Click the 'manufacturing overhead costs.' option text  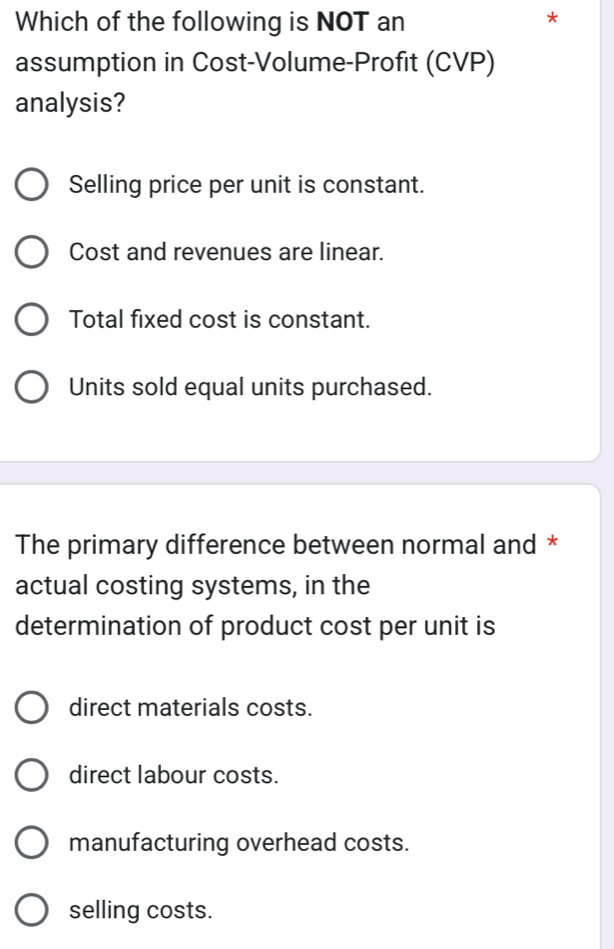(240, 843)
